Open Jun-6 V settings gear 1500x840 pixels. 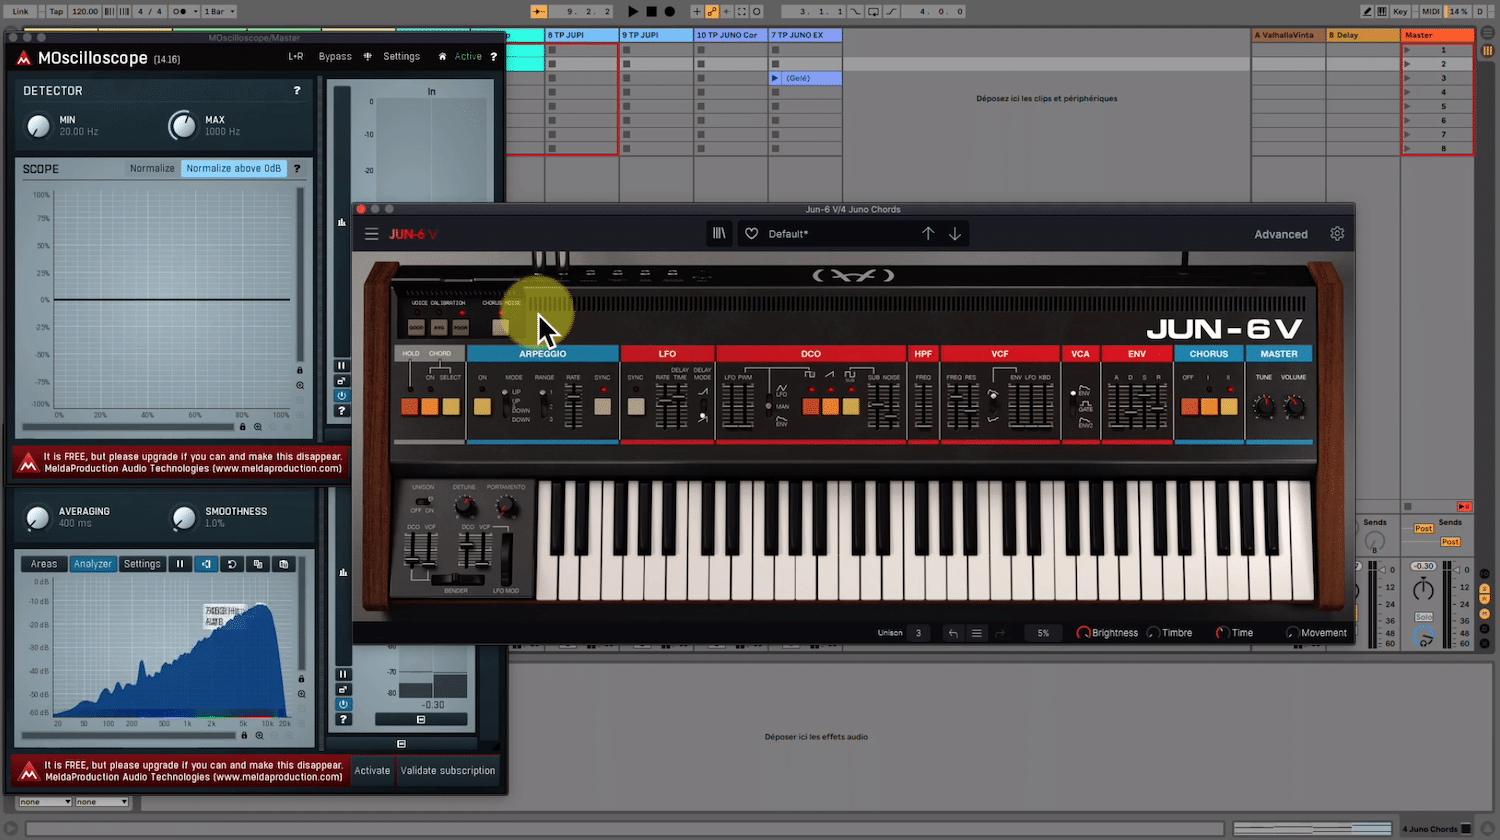[1337, 233]
